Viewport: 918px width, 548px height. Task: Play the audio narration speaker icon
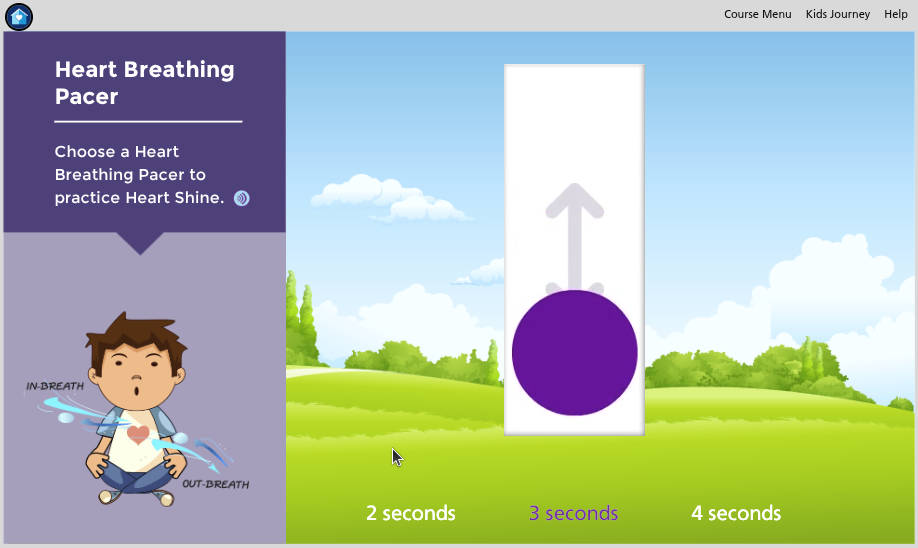pos(241,198)
